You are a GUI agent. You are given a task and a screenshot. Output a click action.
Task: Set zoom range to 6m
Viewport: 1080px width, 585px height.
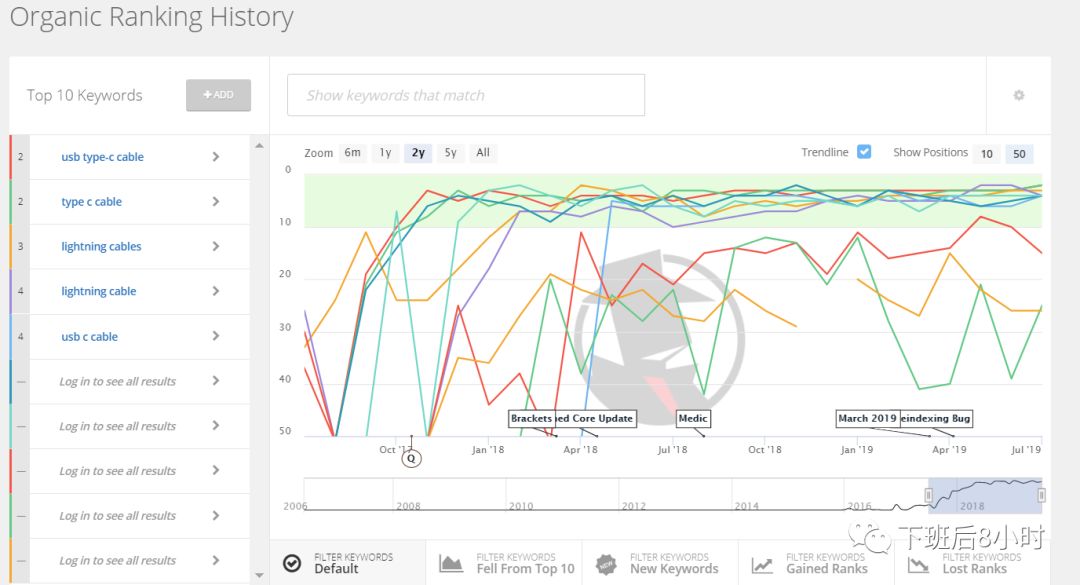[353, 152]
